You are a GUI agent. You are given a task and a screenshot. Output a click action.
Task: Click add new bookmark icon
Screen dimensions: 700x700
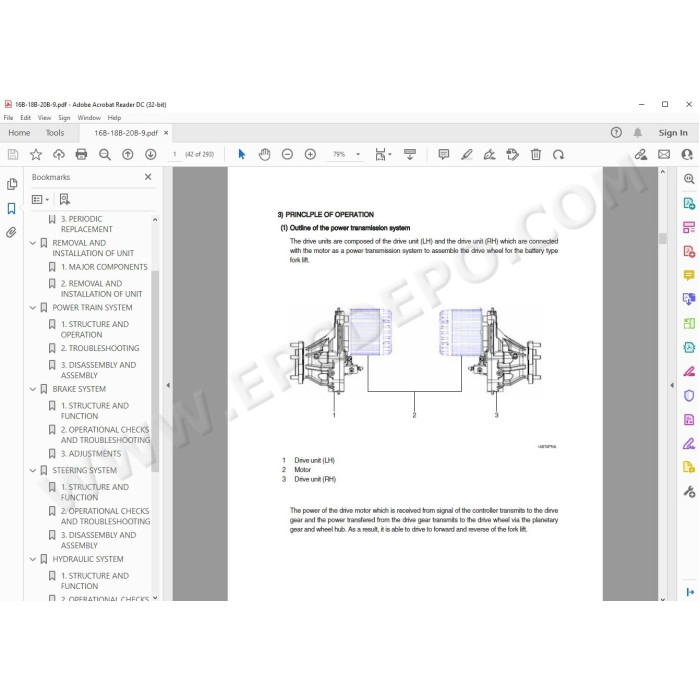tap(65, 199)
